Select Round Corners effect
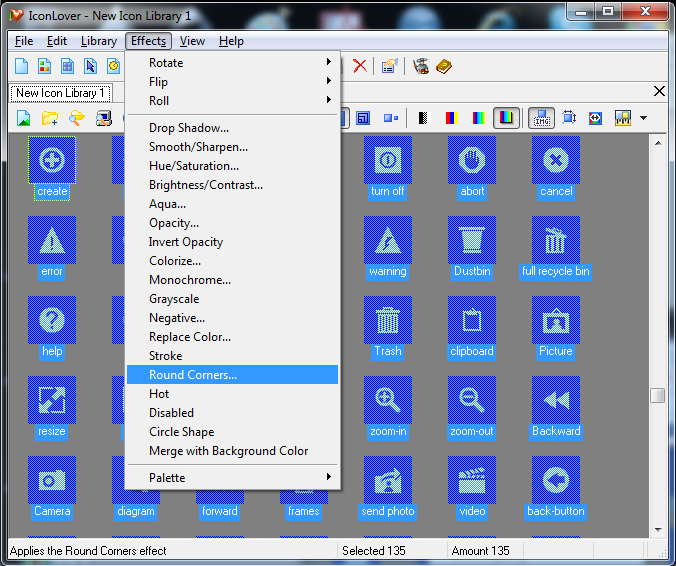 232,375
